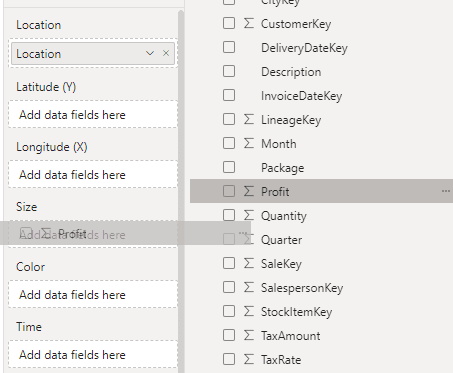Click the Color well label

point(30,267)
